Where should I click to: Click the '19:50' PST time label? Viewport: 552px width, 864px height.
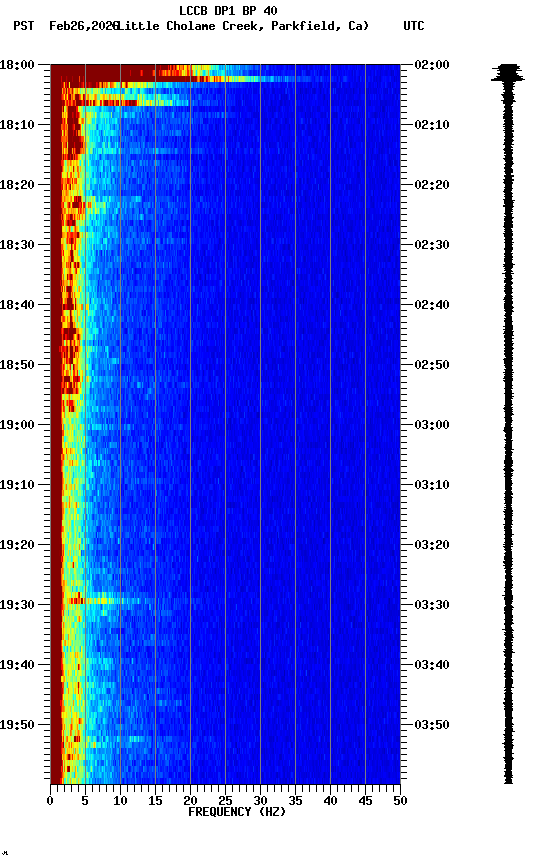tap(17, 725)
